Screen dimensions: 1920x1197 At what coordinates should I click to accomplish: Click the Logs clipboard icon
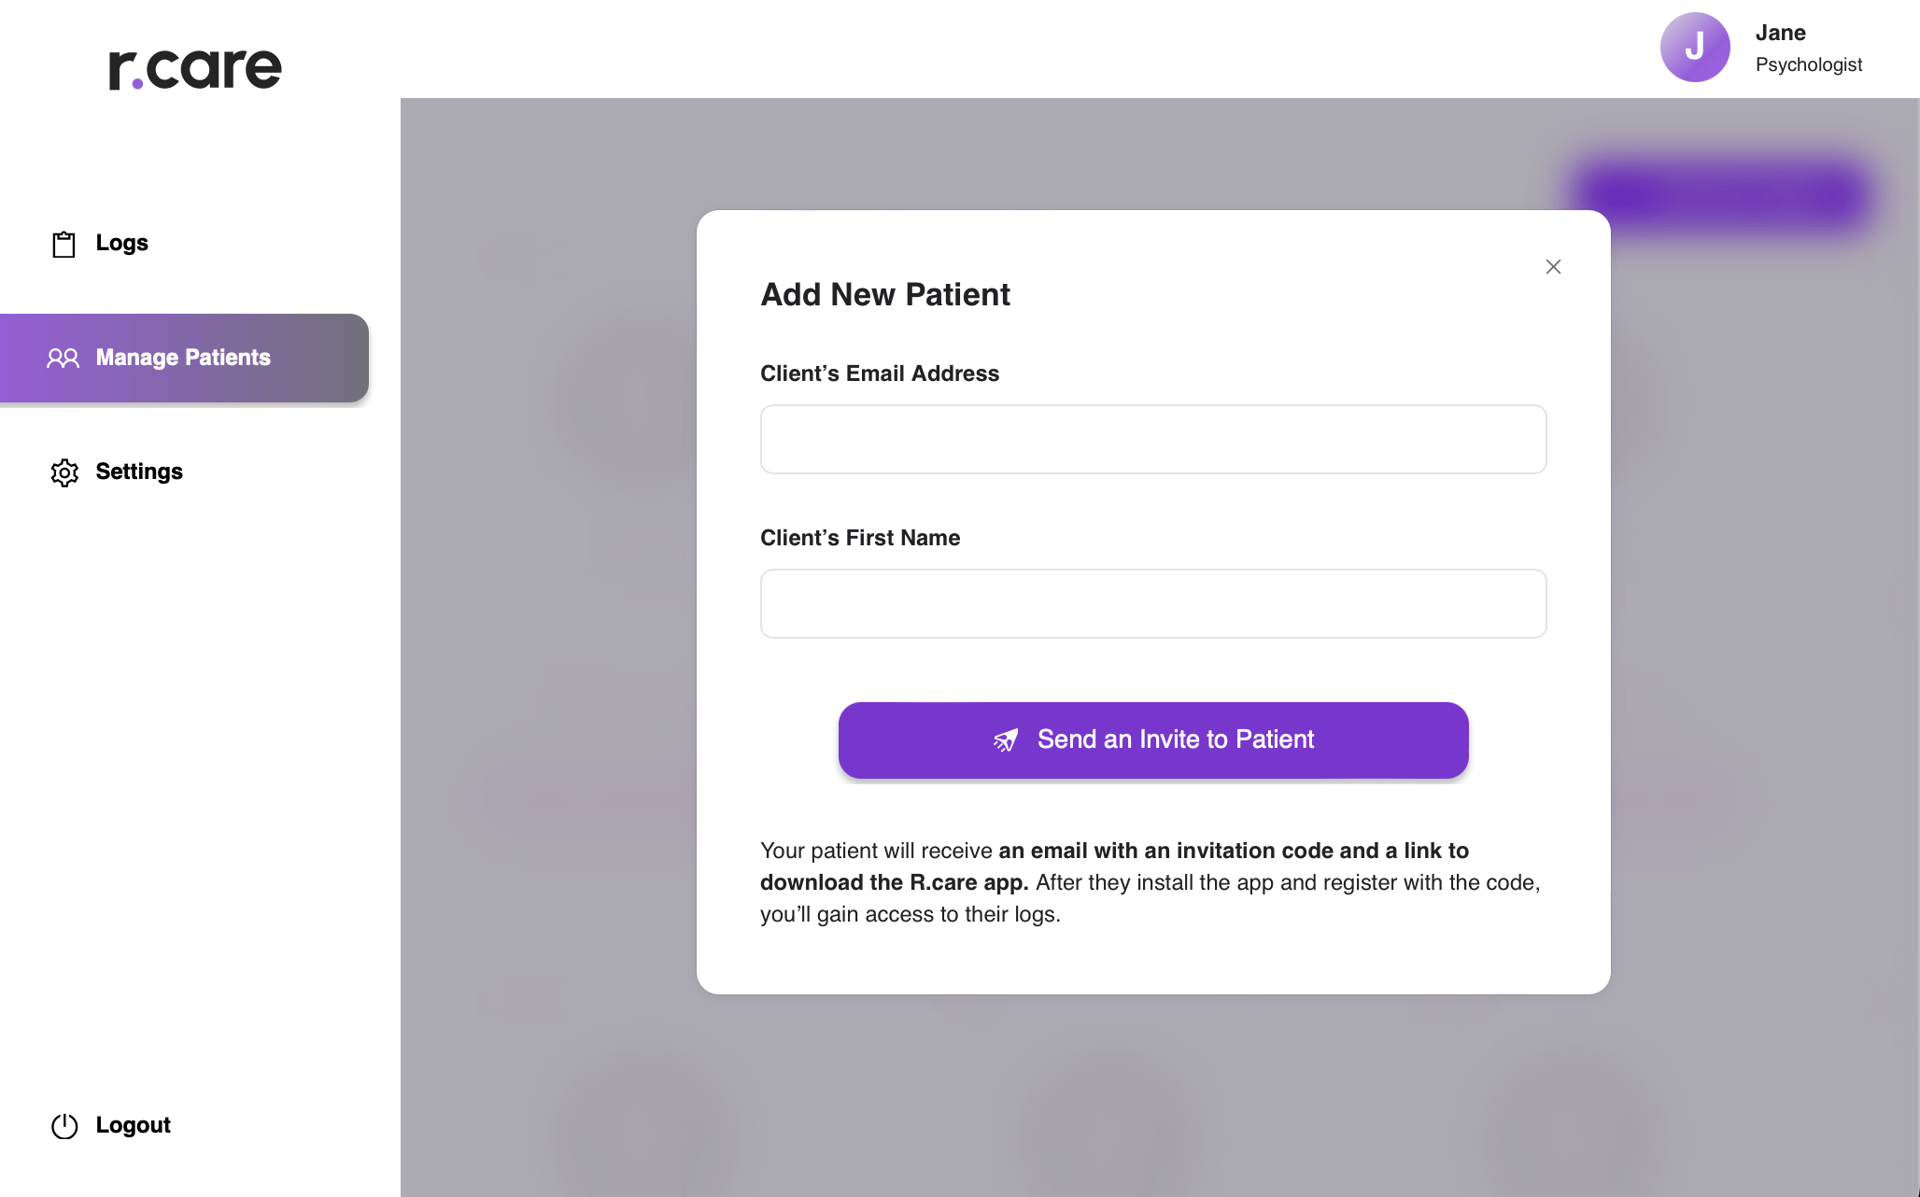[64, 244]
